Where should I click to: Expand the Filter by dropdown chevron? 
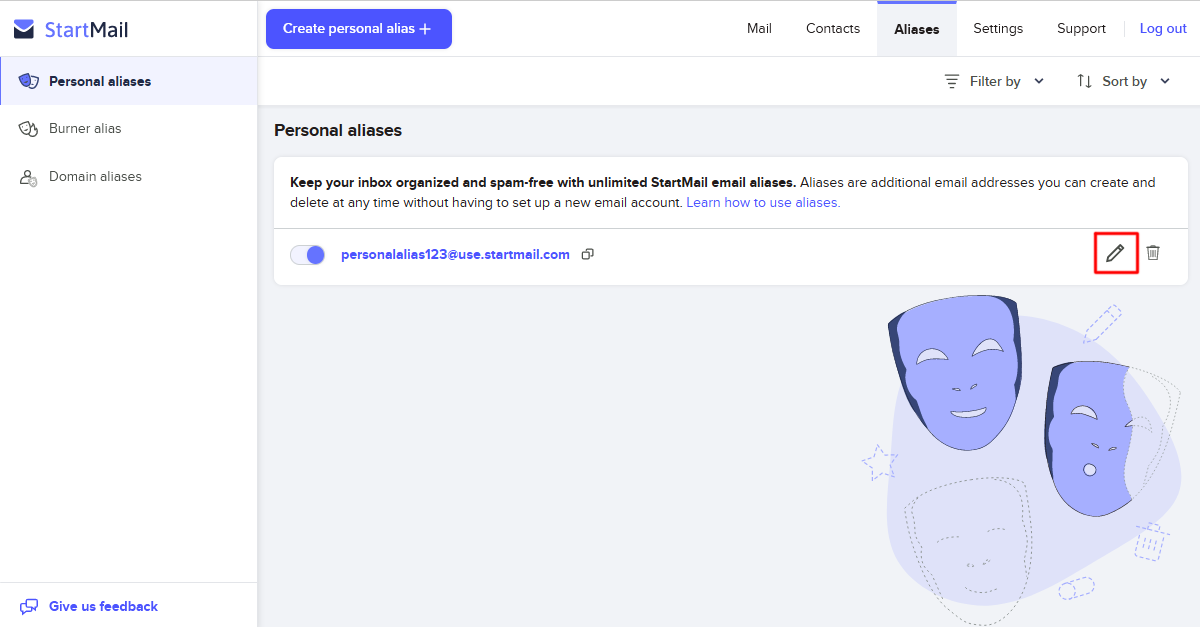point(1039,81)
